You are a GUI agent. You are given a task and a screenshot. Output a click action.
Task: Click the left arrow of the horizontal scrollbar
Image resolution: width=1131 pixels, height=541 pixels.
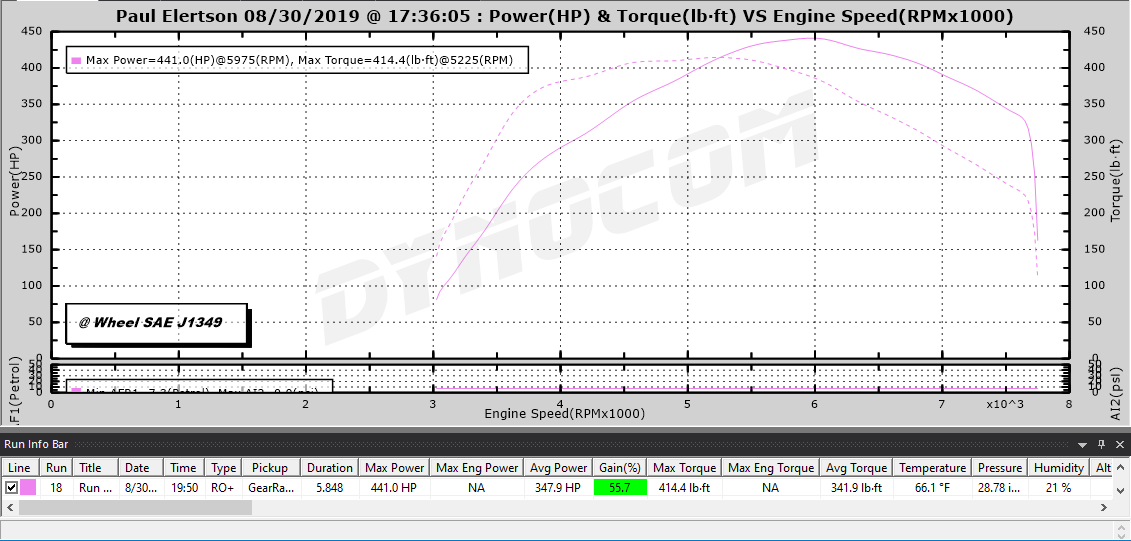point(9,507)
